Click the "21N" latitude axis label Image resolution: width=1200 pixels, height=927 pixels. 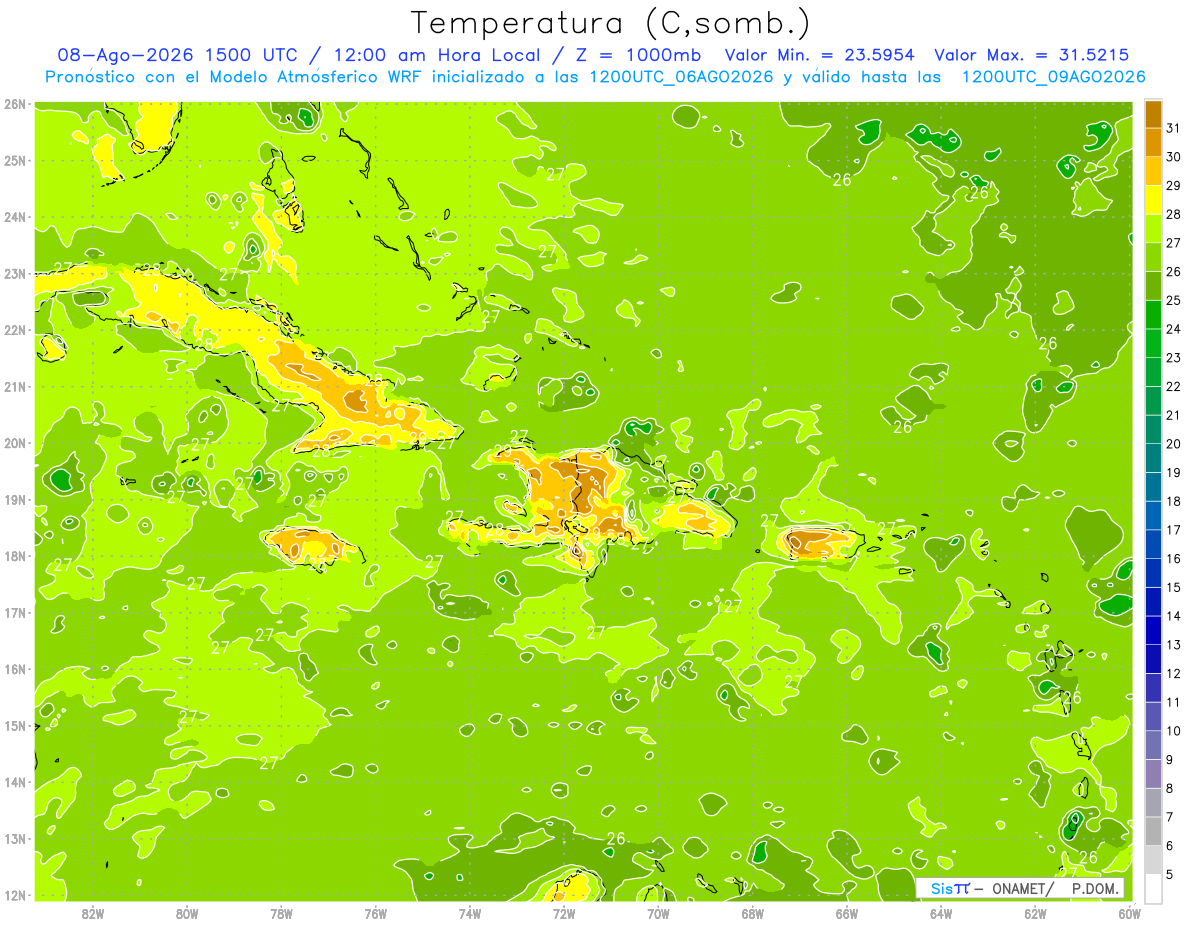coord(15,387)
